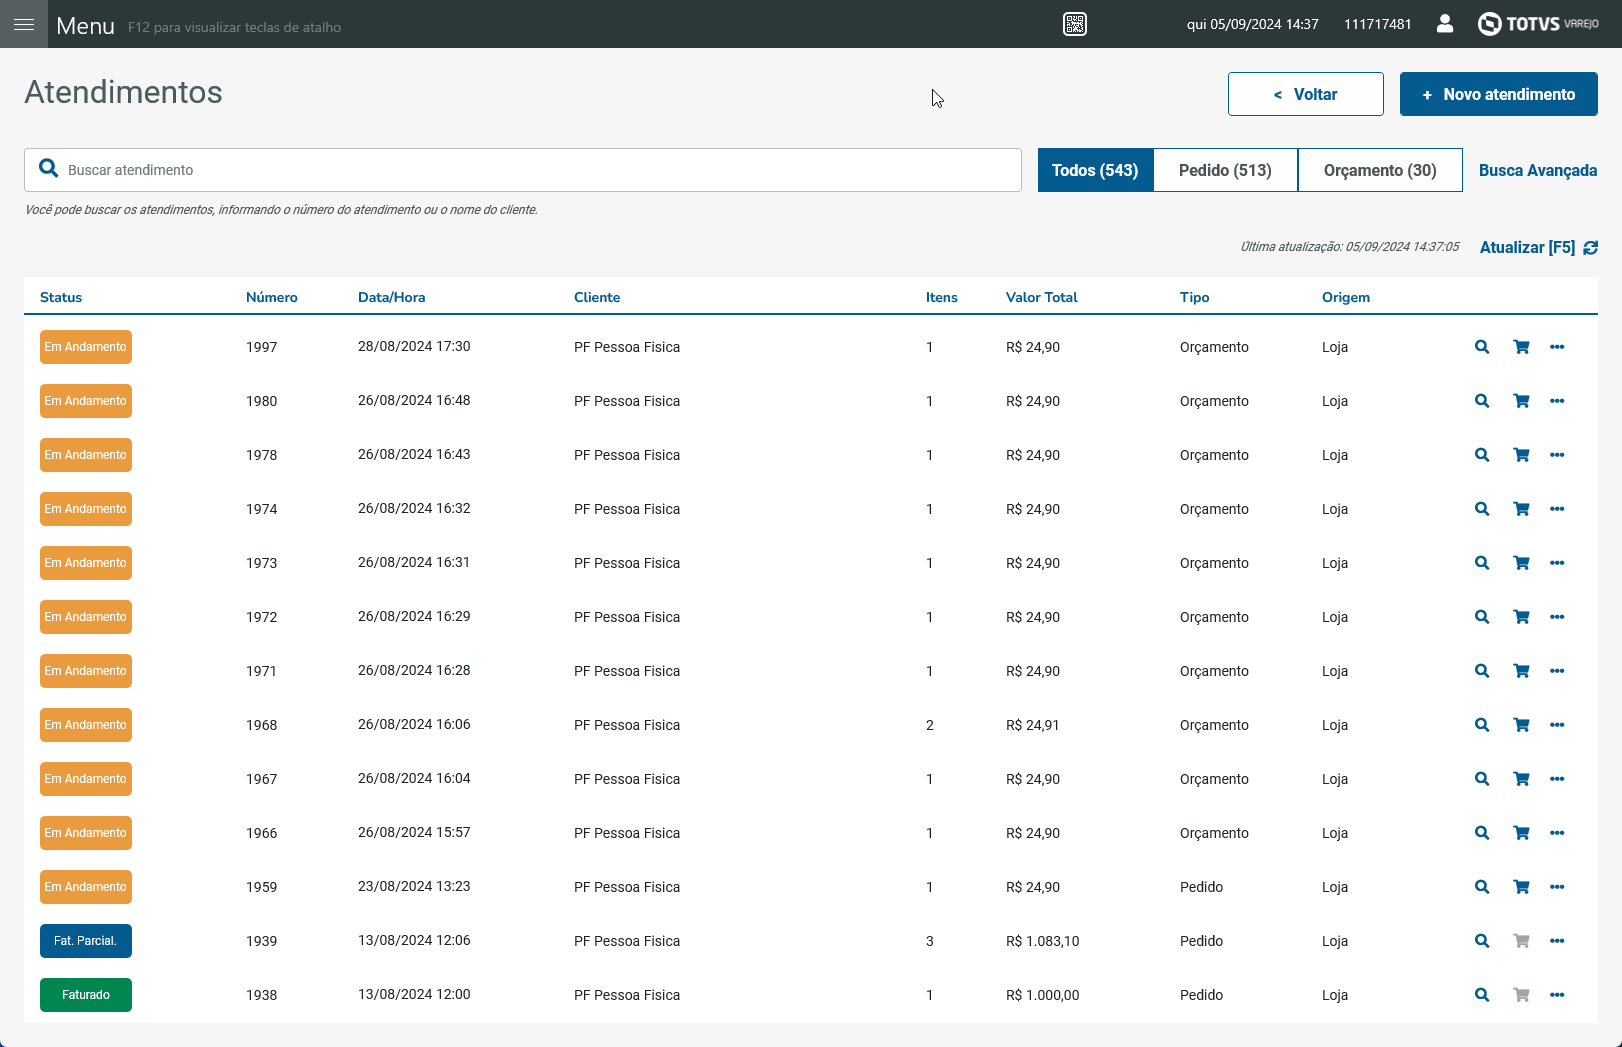Switch to the Orçamento (30) tab
Image resolution: width=1622 pixels, height=1047 pixels.
pos(1380,170)
